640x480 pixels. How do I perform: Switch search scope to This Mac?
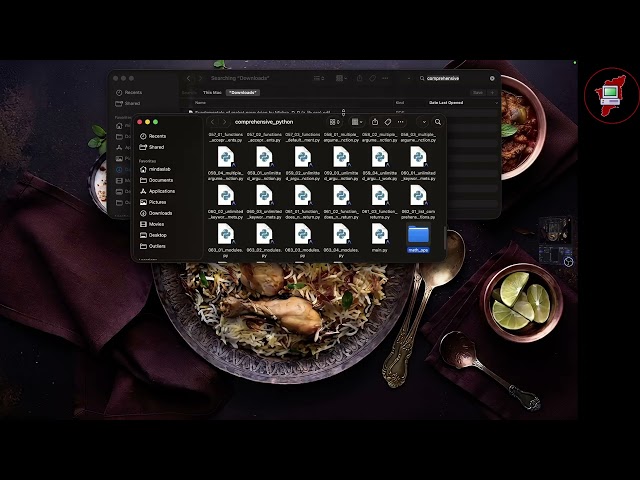(x=212, y=93)
